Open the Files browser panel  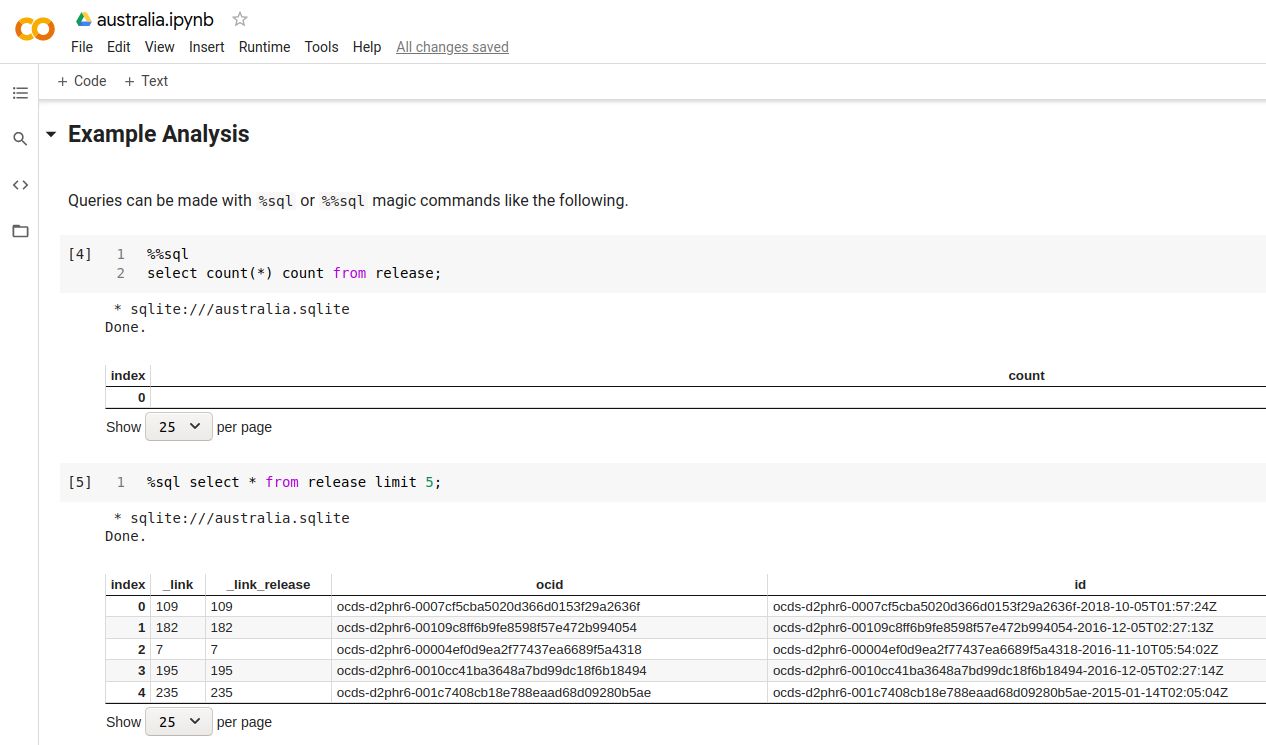click(x=20, y=231)
